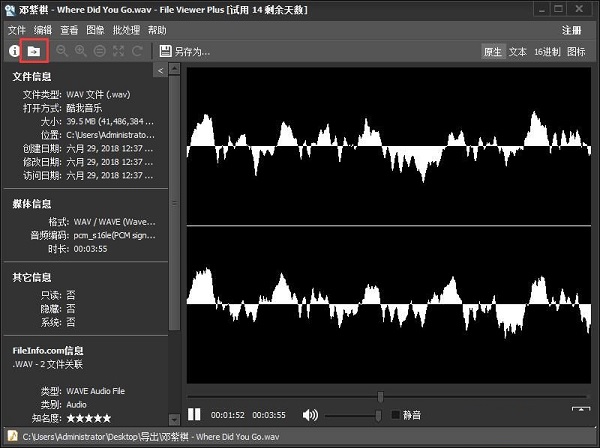Screen dimensions: 600x448
Task: Click the scroll-down arrow of info panel
Action: point(176,418)
